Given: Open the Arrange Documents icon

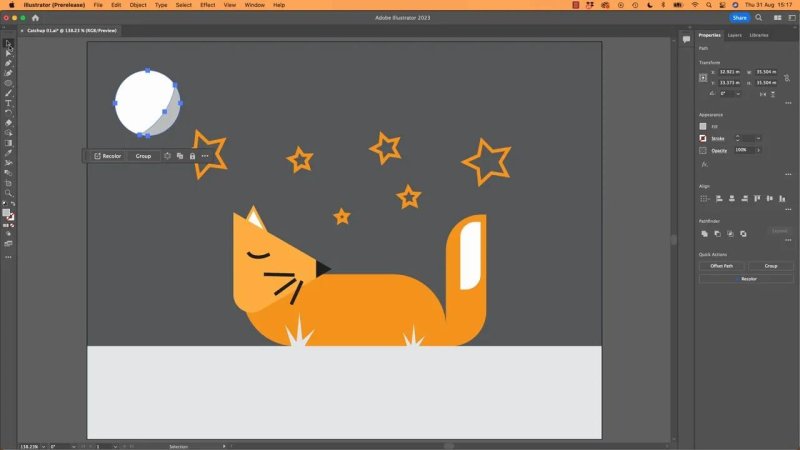Looking at the screenshot, I should click(x=778, y=18).
